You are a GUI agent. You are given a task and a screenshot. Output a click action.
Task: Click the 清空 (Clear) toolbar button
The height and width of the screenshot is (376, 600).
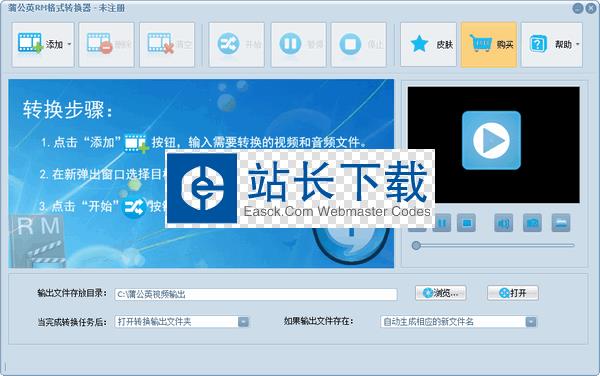pyautogui.click(x=167, y=44)
